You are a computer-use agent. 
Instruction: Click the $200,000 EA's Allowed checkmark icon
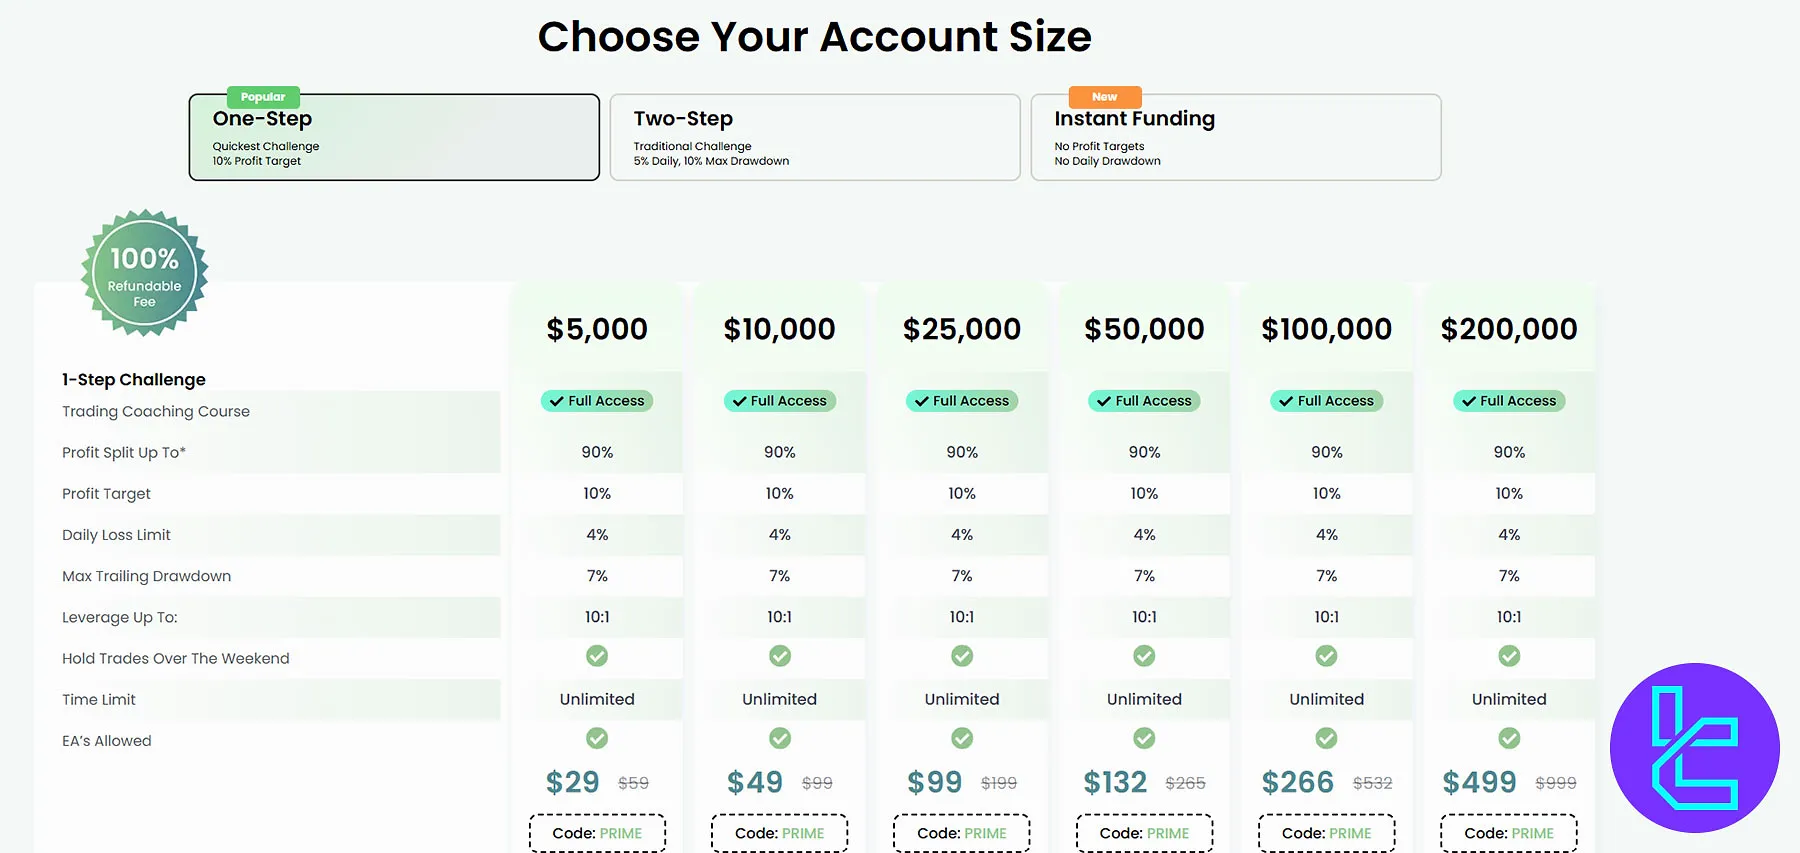tap(1509, 738)
